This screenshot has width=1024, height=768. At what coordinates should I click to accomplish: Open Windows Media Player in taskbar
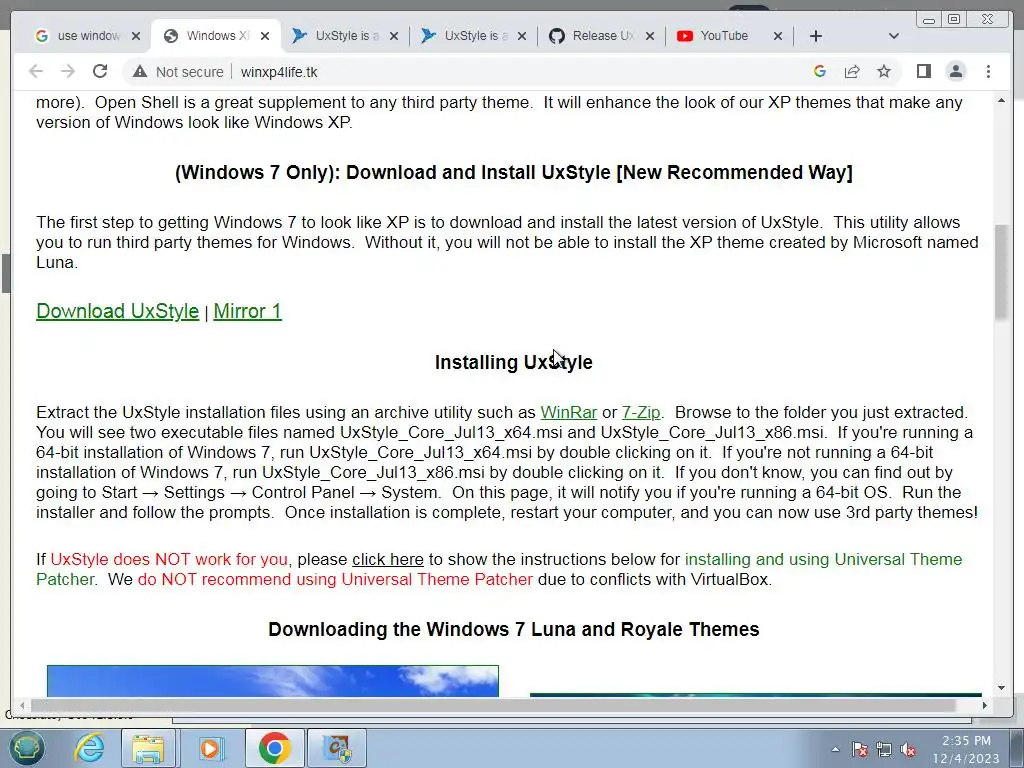pos(211,748)
